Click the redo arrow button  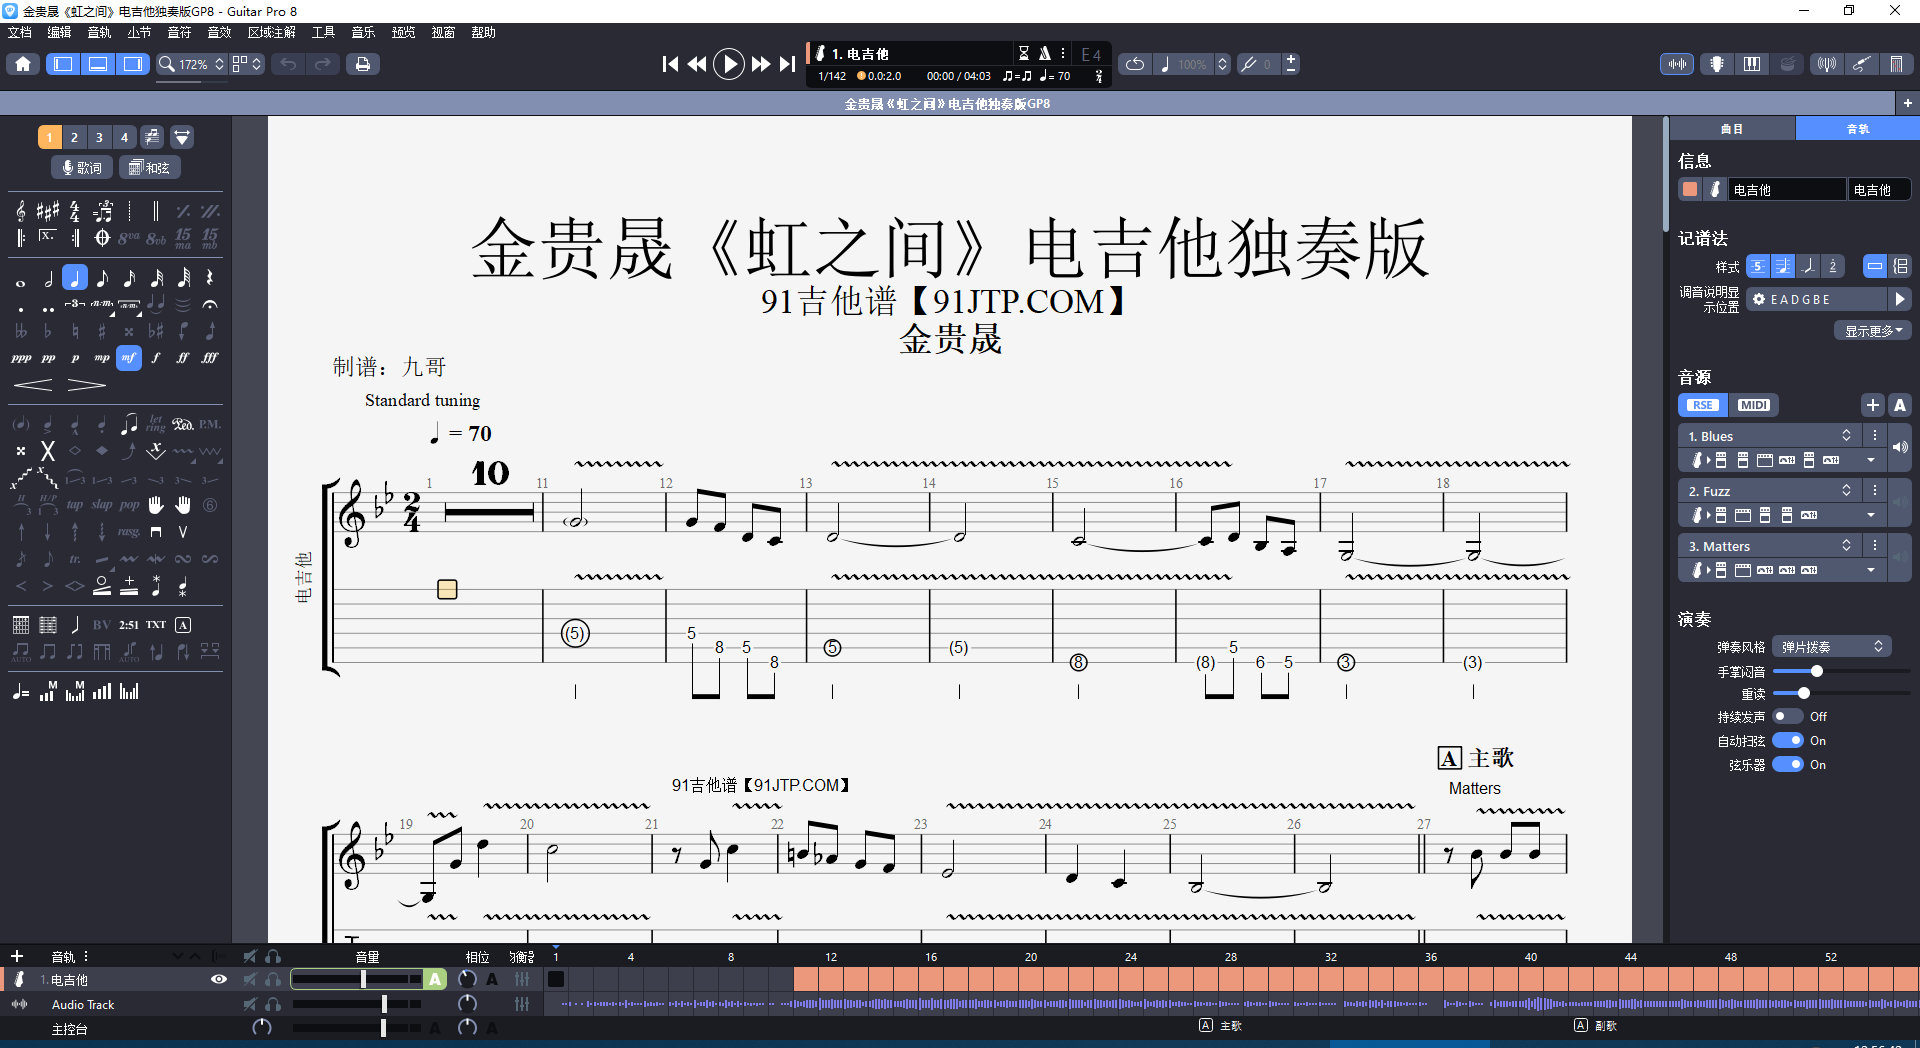(x=322, y=64)
